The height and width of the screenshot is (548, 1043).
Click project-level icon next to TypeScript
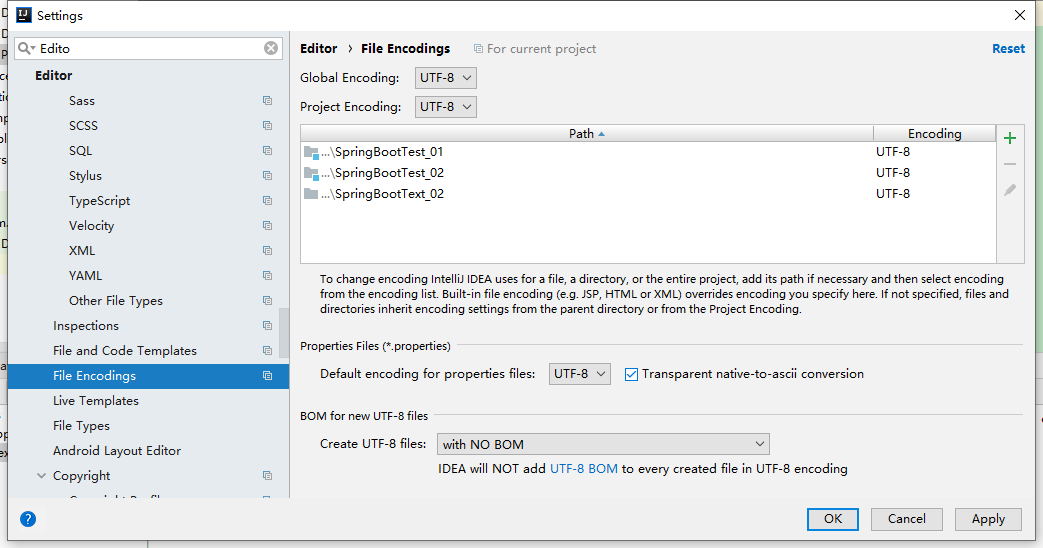coord(267,200)
